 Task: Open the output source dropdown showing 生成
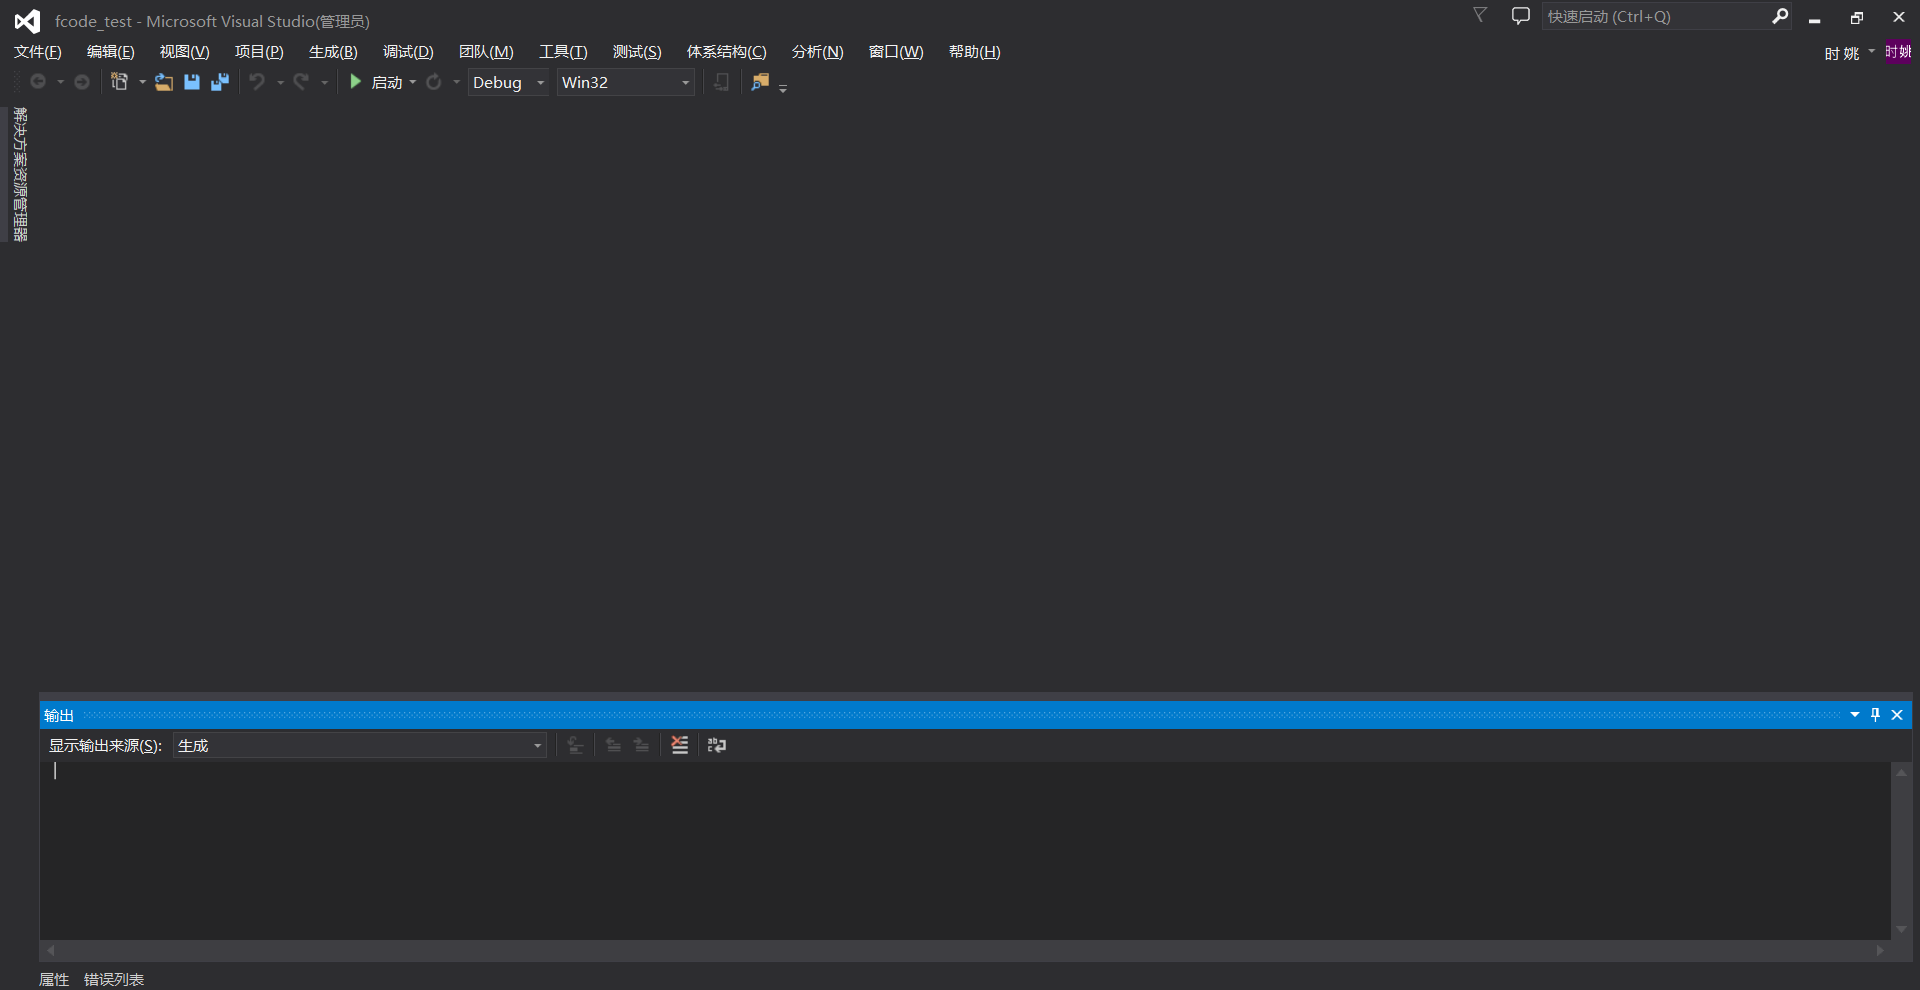click(360, 745)
